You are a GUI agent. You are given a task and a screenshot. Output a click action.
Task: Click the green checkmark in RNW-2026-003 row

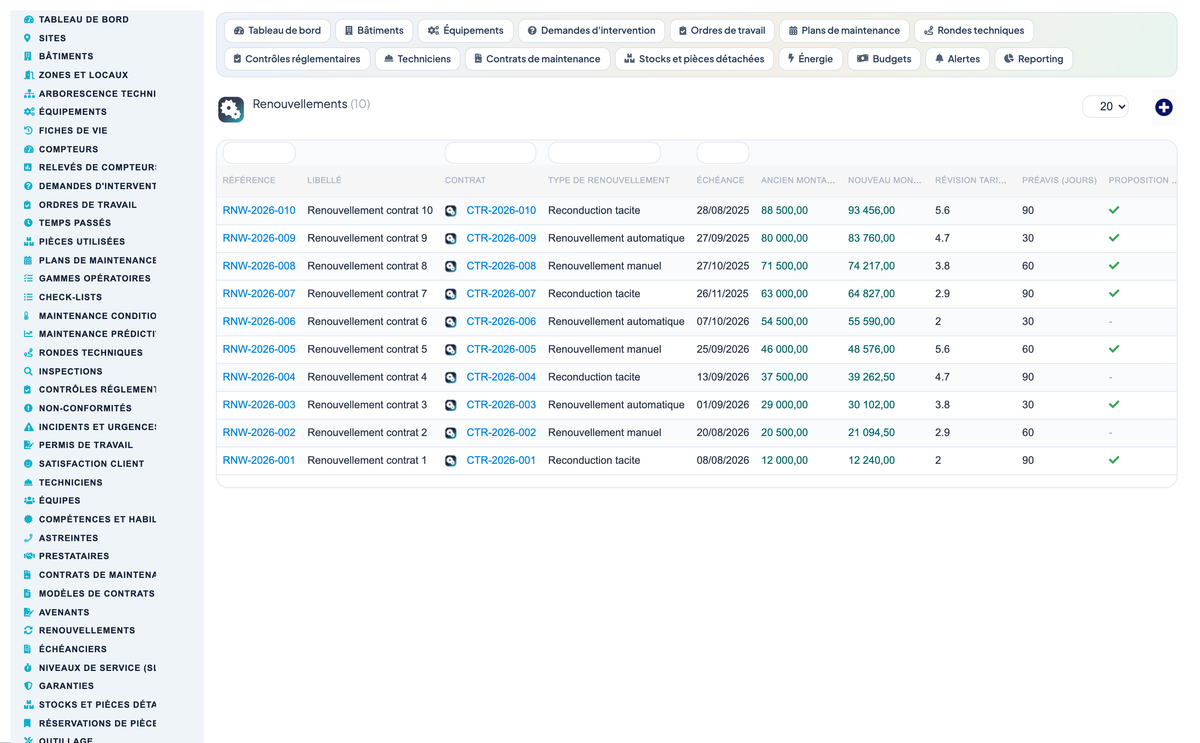pos(1114,405)
